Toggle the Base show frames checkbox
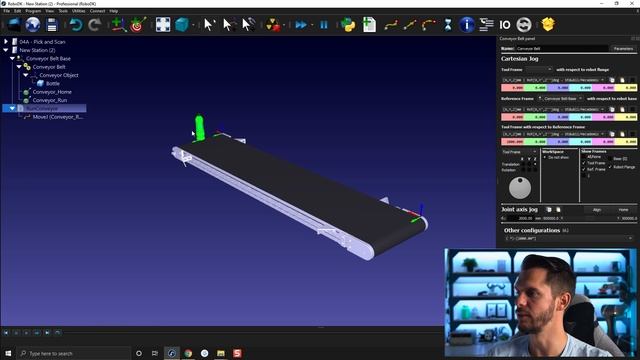The height and width of the screenshot is (360, 640). point(610,158)
